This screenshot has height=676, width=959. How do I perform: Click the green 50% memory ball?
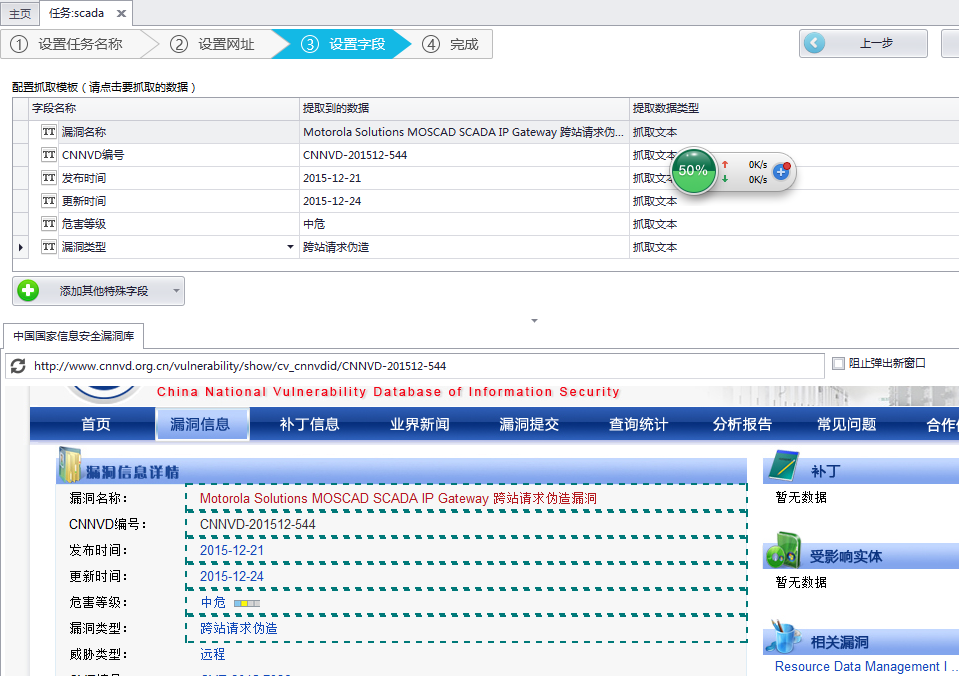(x=693, y=171)
